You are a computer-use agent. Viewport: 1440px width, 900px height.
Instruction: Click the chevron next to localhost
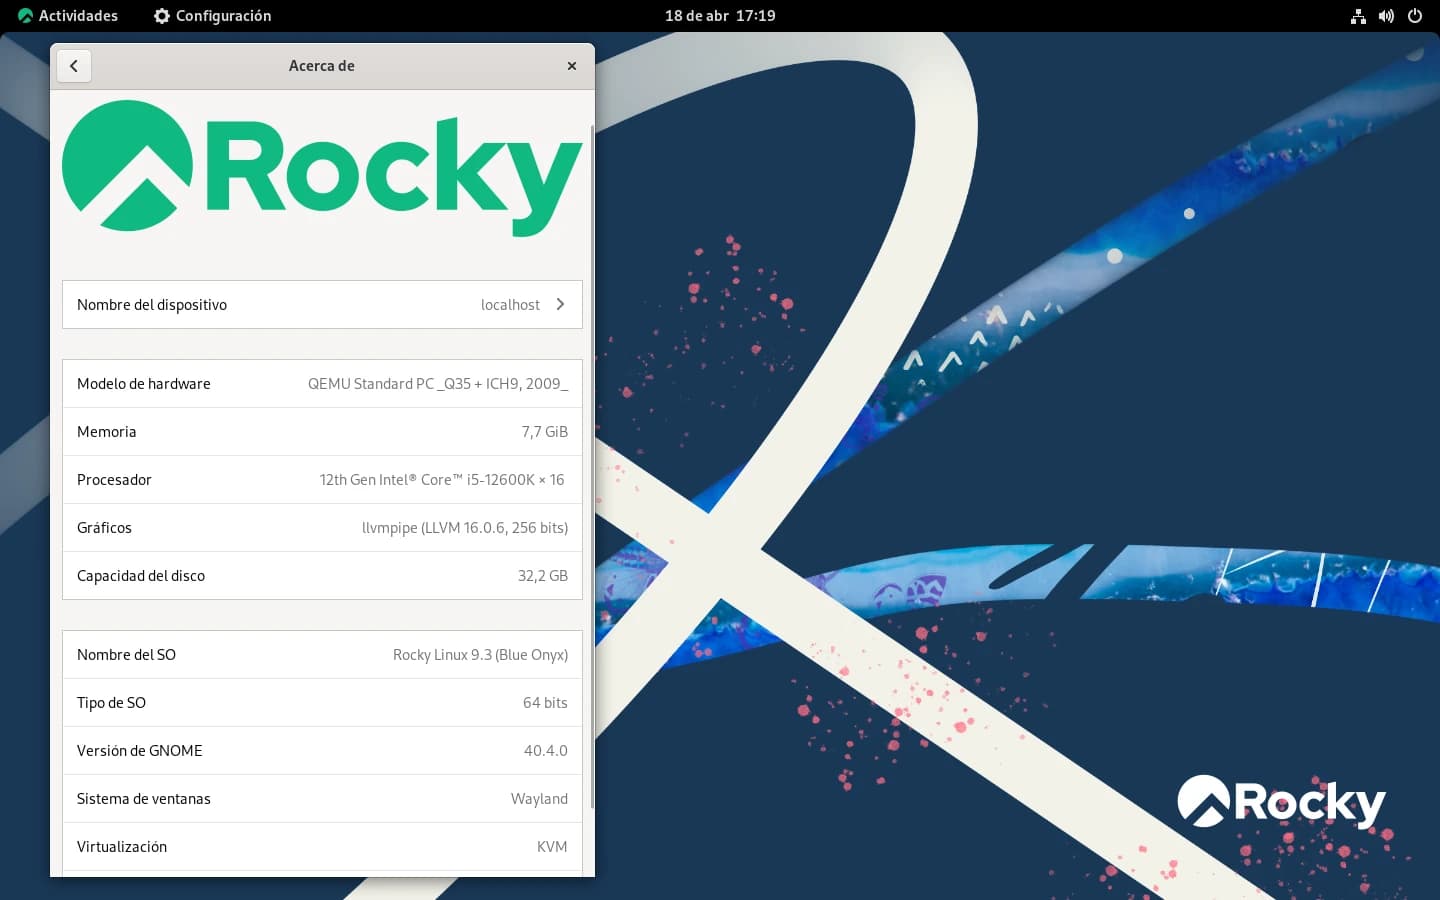tap(560, 305)
